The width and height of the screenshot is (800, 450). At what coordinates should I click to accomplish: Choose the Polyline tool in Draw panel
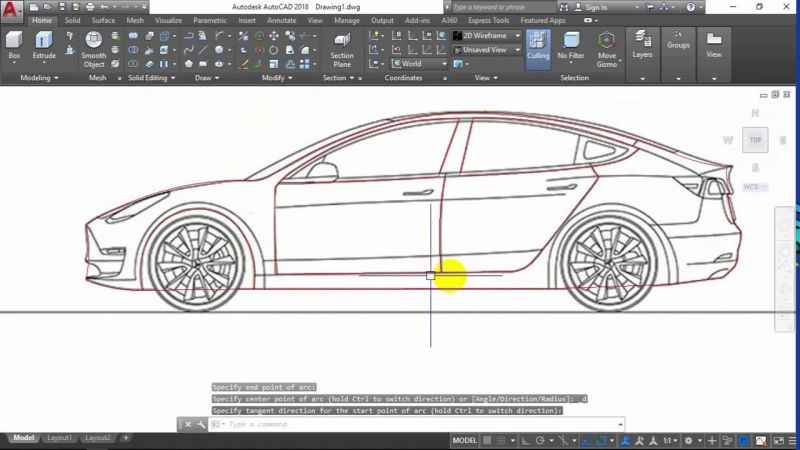188,36
